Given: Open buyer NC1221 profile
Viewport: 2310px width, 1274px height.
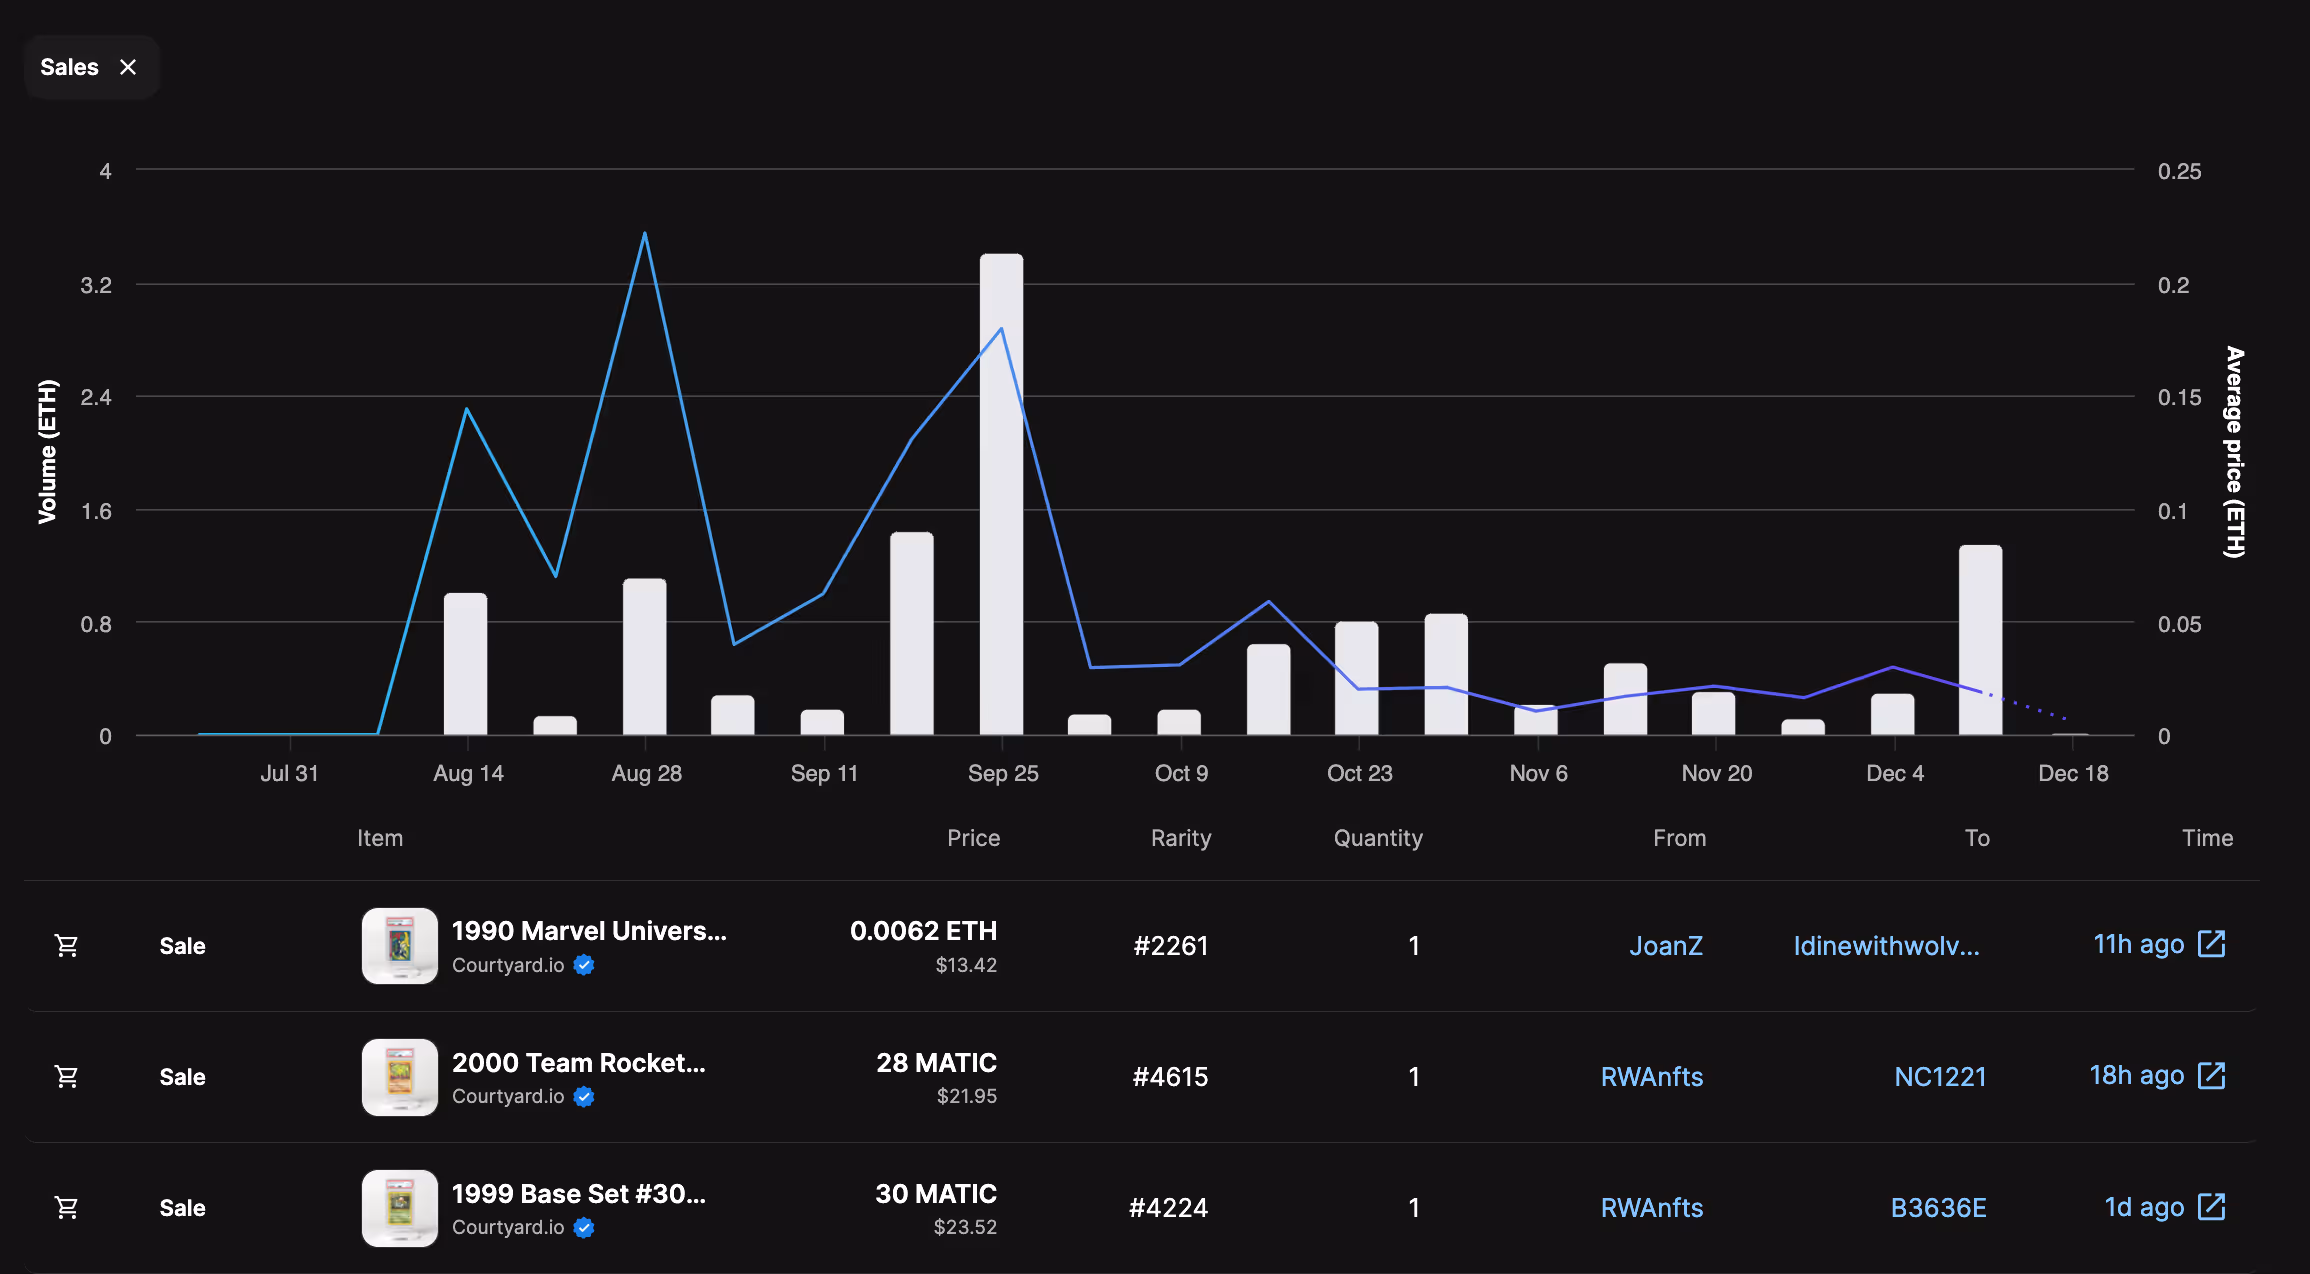Looking at the screenshot, I should (1939, 1077).
